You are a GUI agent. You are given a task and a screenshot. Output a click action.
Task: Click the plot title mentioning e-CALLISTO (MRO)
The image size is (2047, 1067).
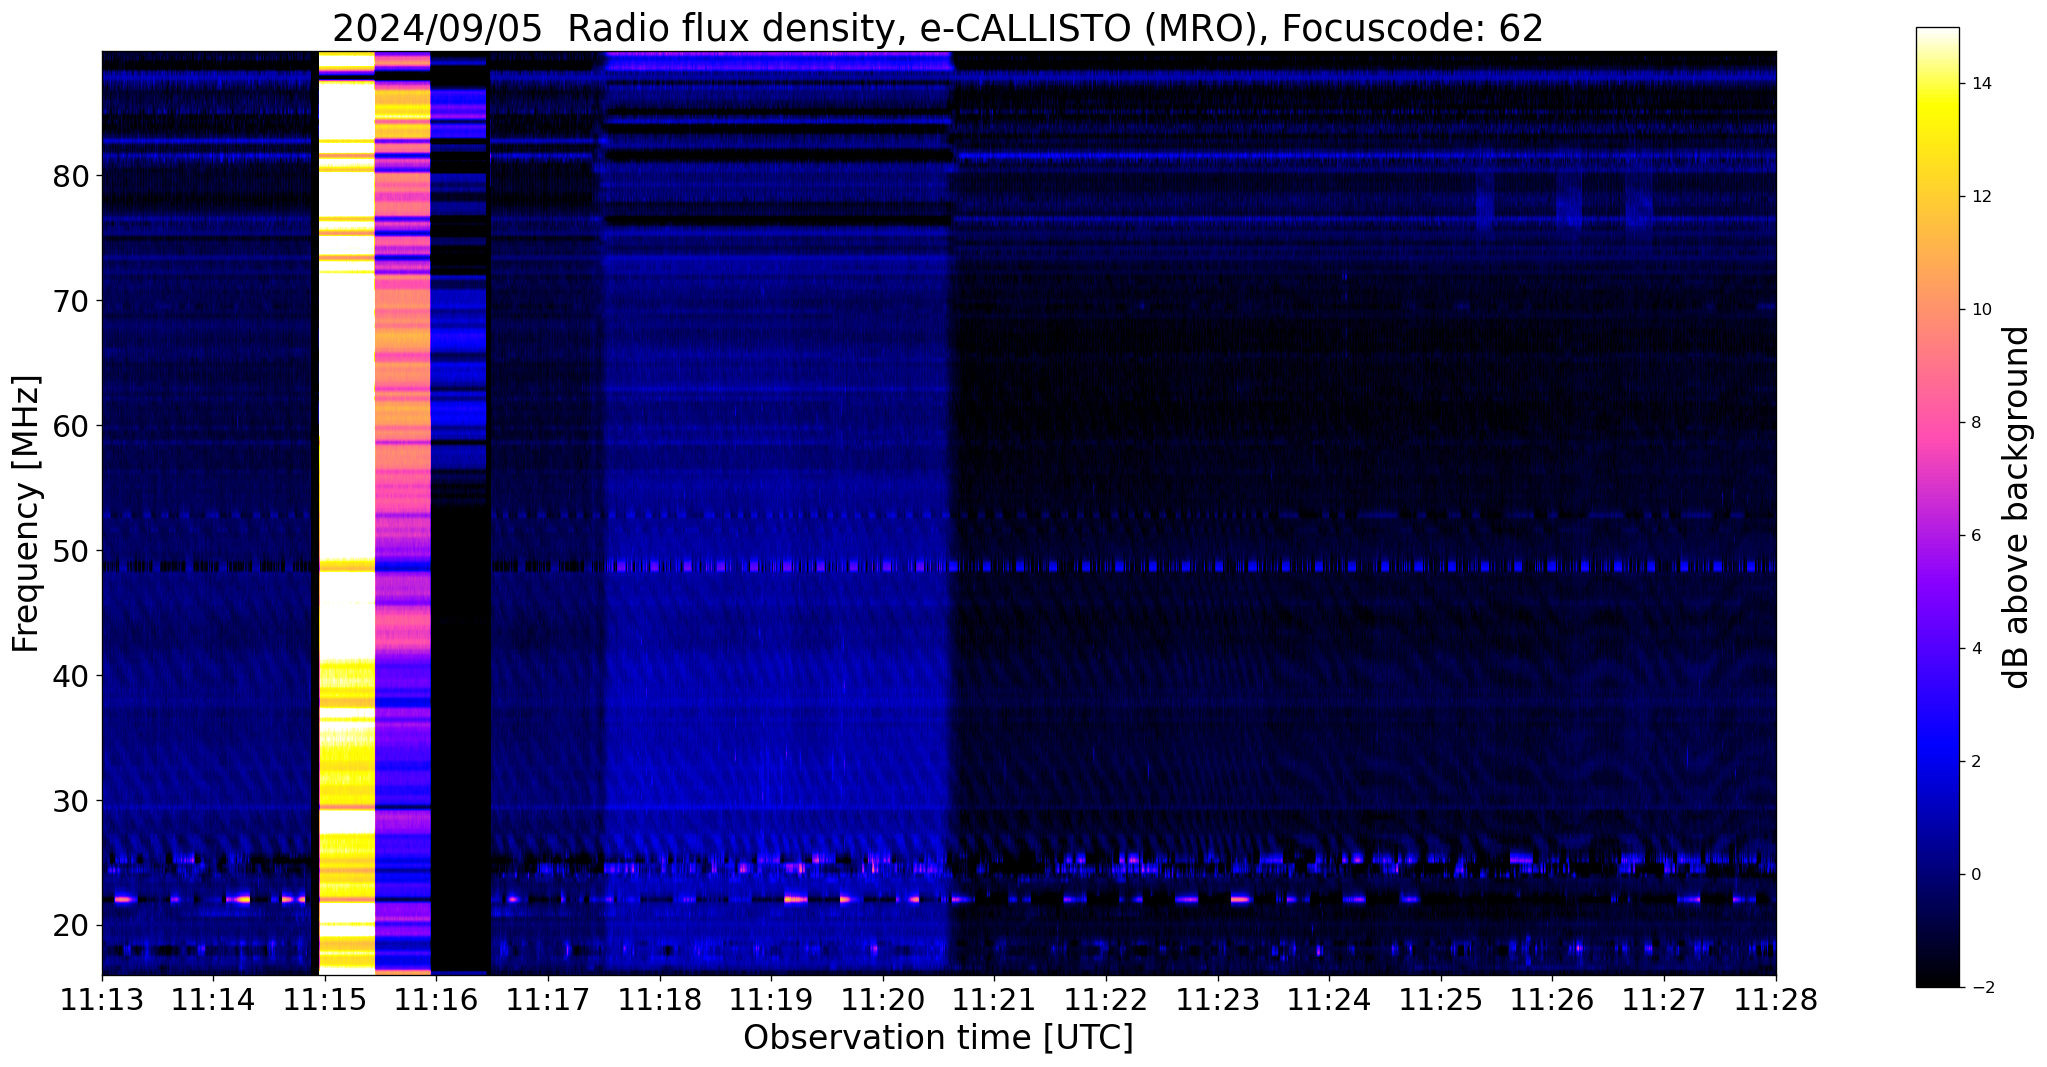938,28
